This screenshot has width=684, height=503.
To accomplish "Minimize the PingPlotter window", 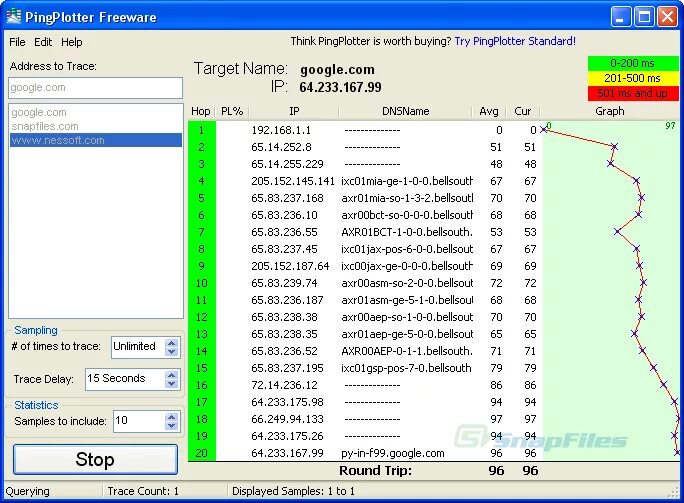I will coord(620,17).
